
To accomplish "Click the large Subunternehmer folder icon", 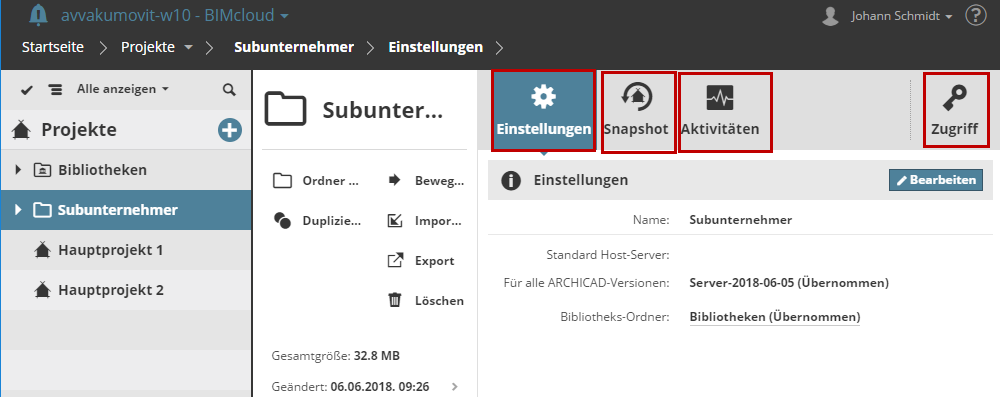I will tap(286, 109).
